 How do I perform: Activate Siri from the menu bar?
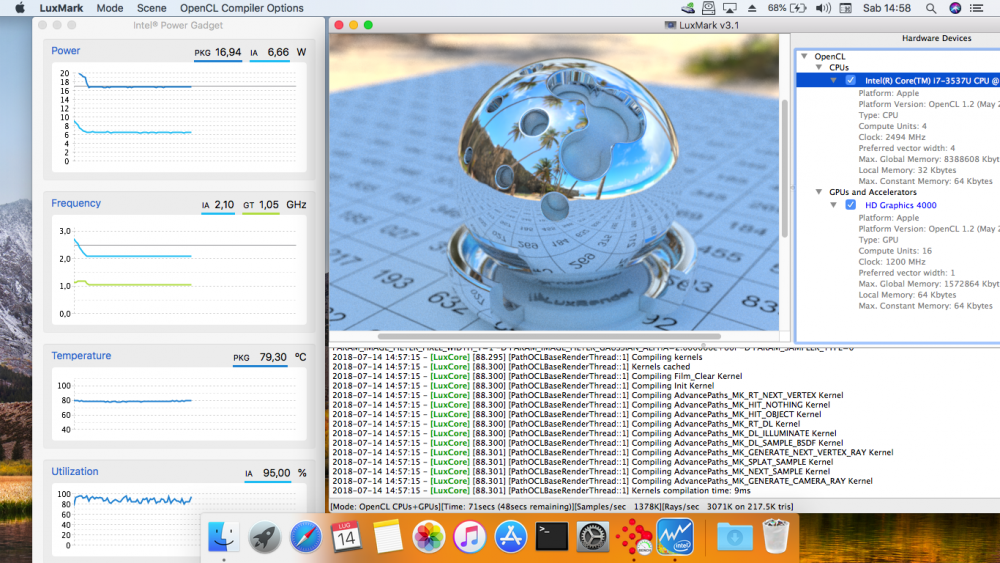955,8
